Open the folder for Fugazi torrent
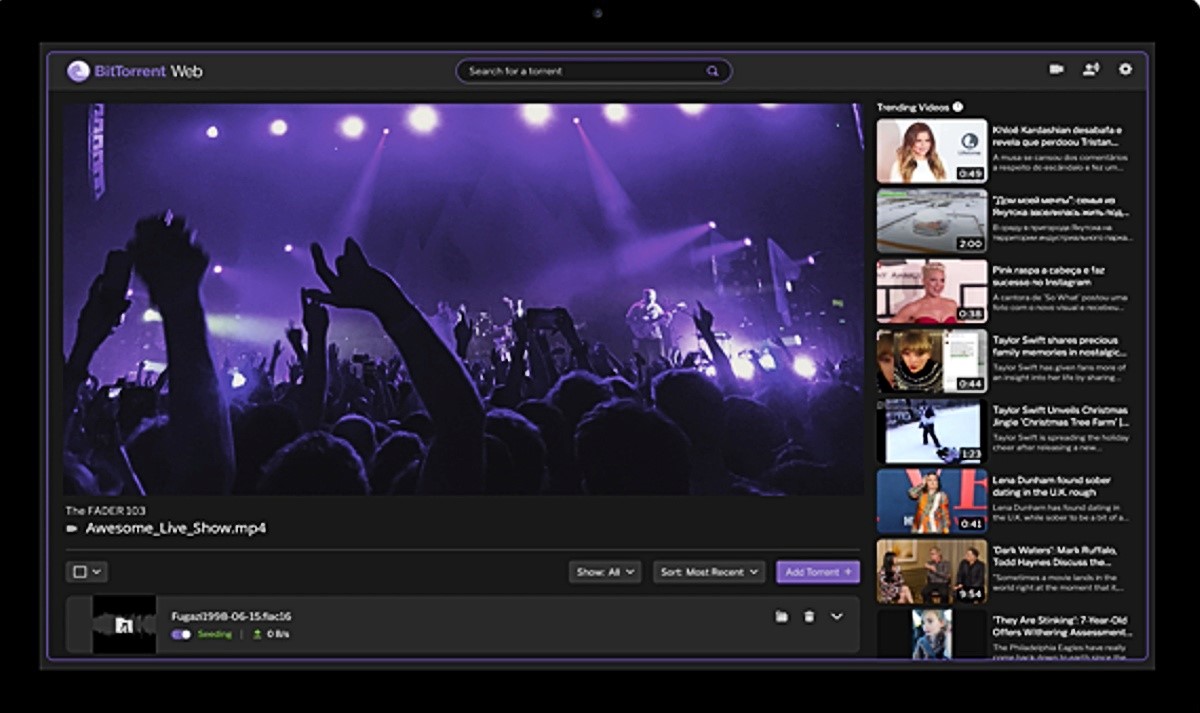The image size is (1200, 713). point(781,617)
